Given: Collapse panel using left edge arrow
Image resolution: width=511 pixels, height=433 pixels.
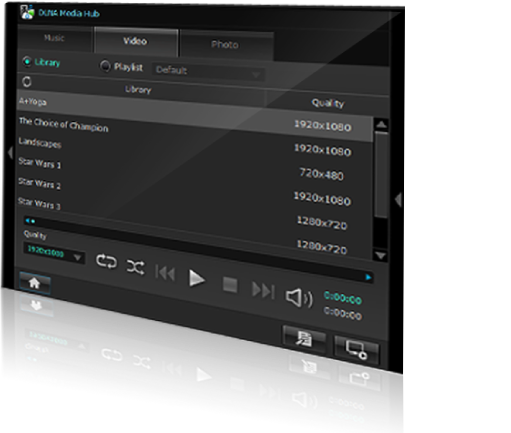Looking at the screenshot, I should pos(10,153).
